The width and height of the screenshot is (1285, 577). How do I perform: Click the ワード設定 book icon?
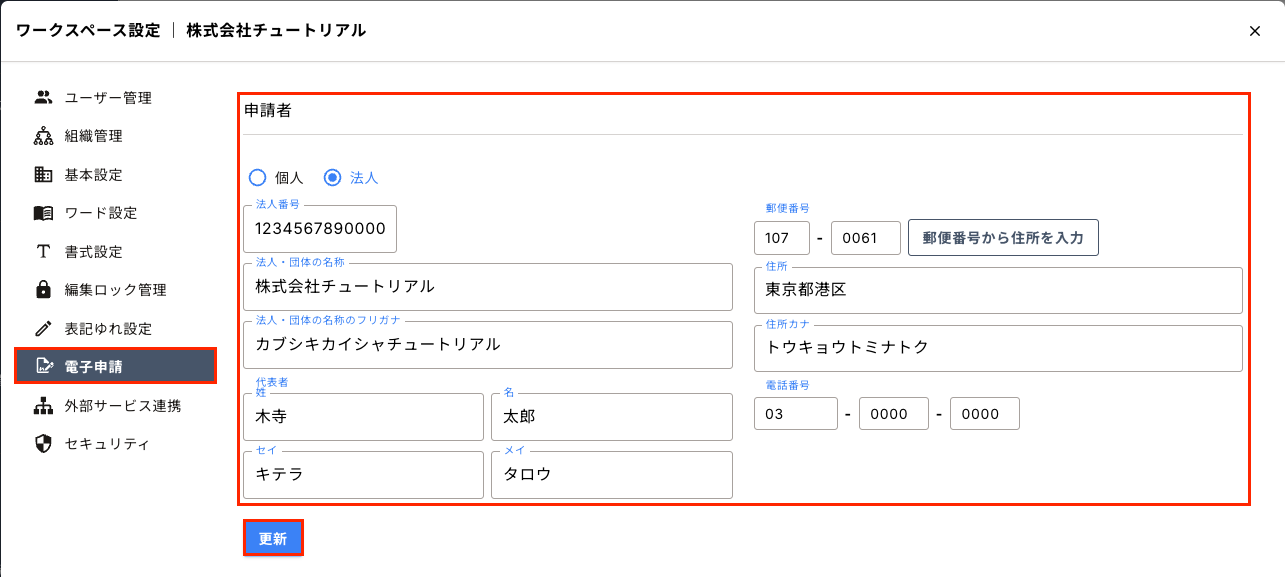pyautogui.click(x=43, y=213)
